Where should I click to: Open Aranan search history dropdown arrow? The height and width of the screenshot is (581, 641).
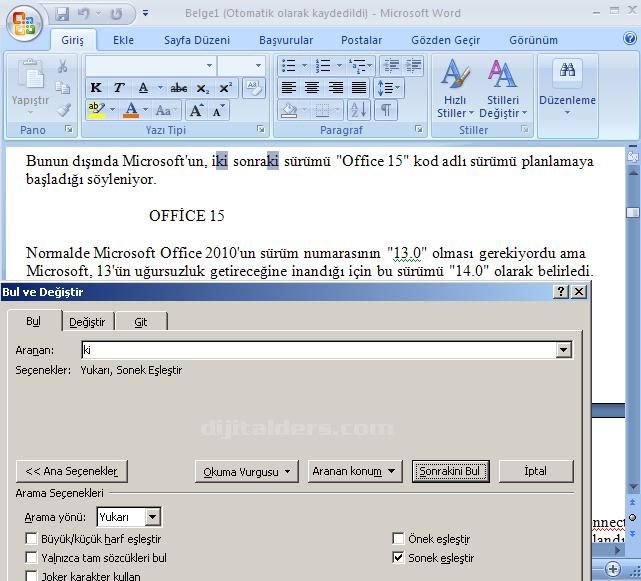(x=563, y=350)
